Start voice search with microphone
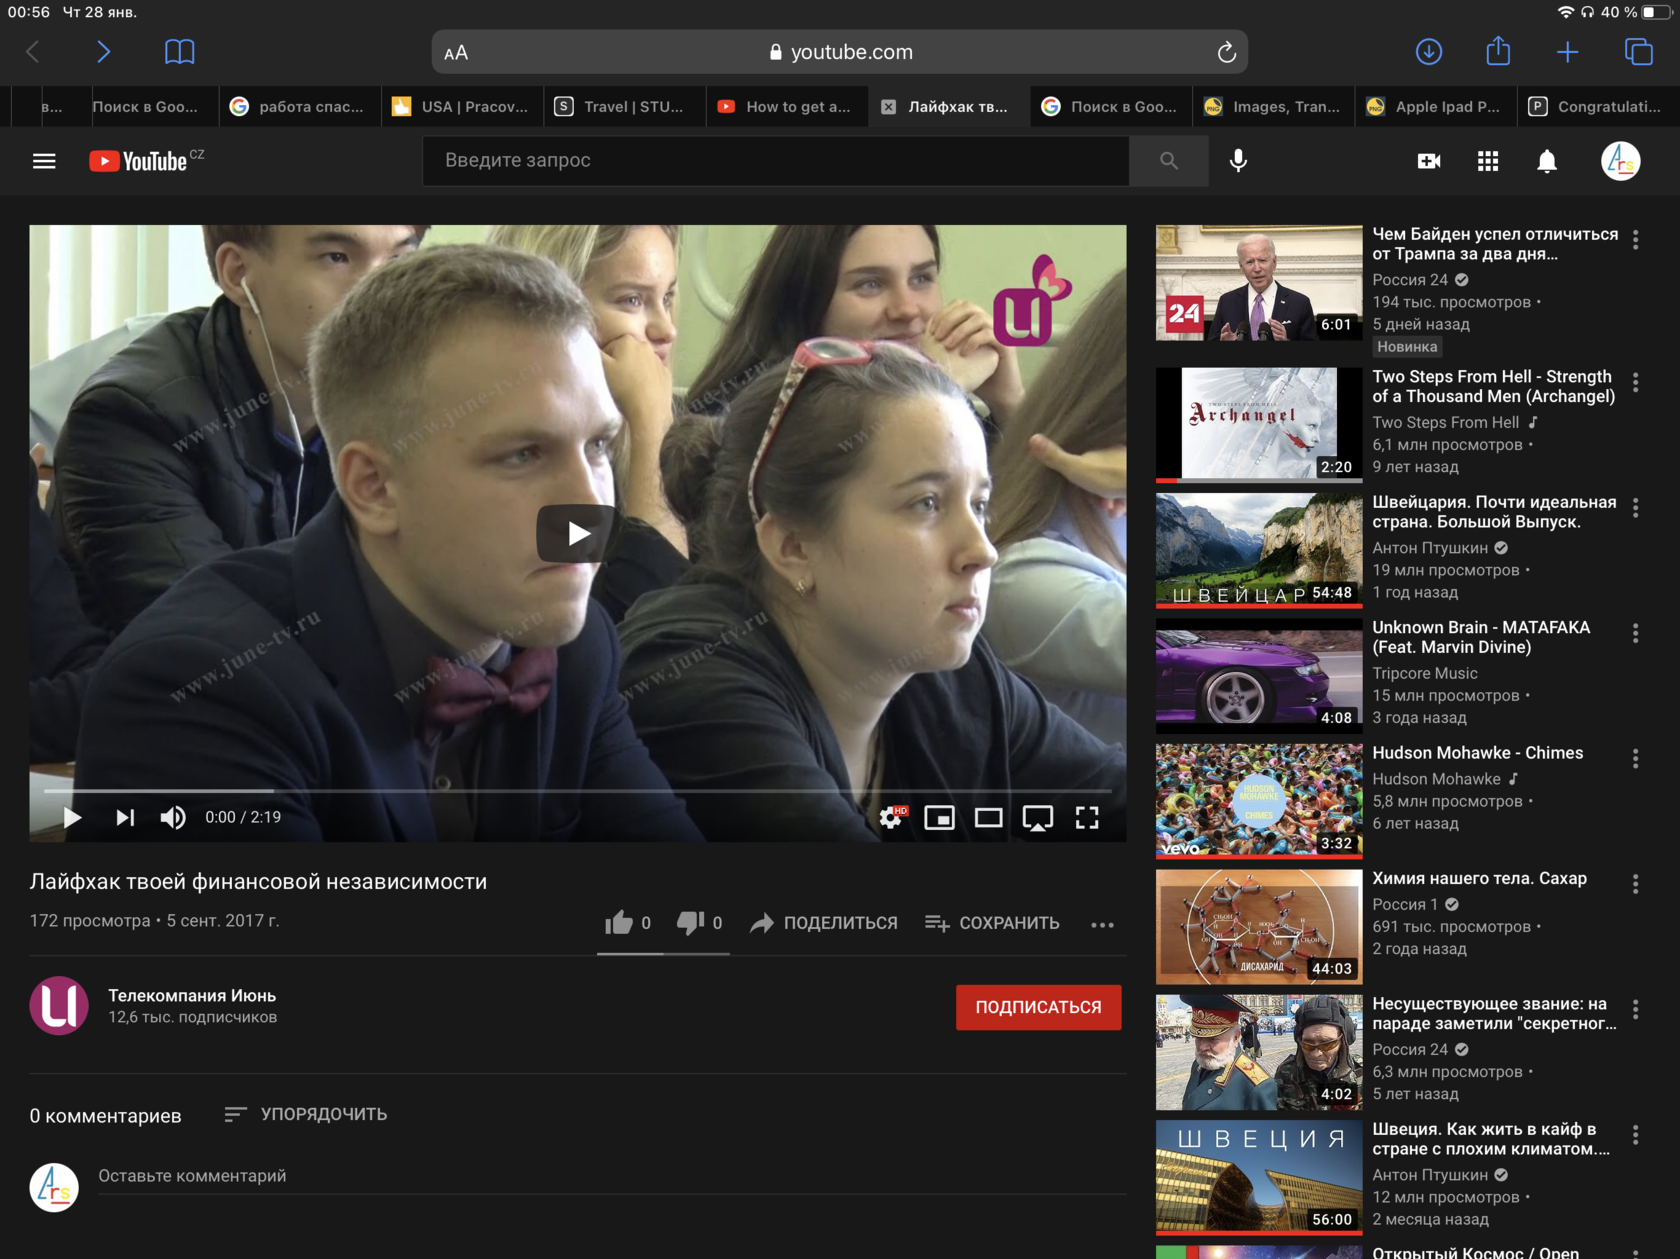This screenshot has width=1680, height=1259. click(1238, 160)
